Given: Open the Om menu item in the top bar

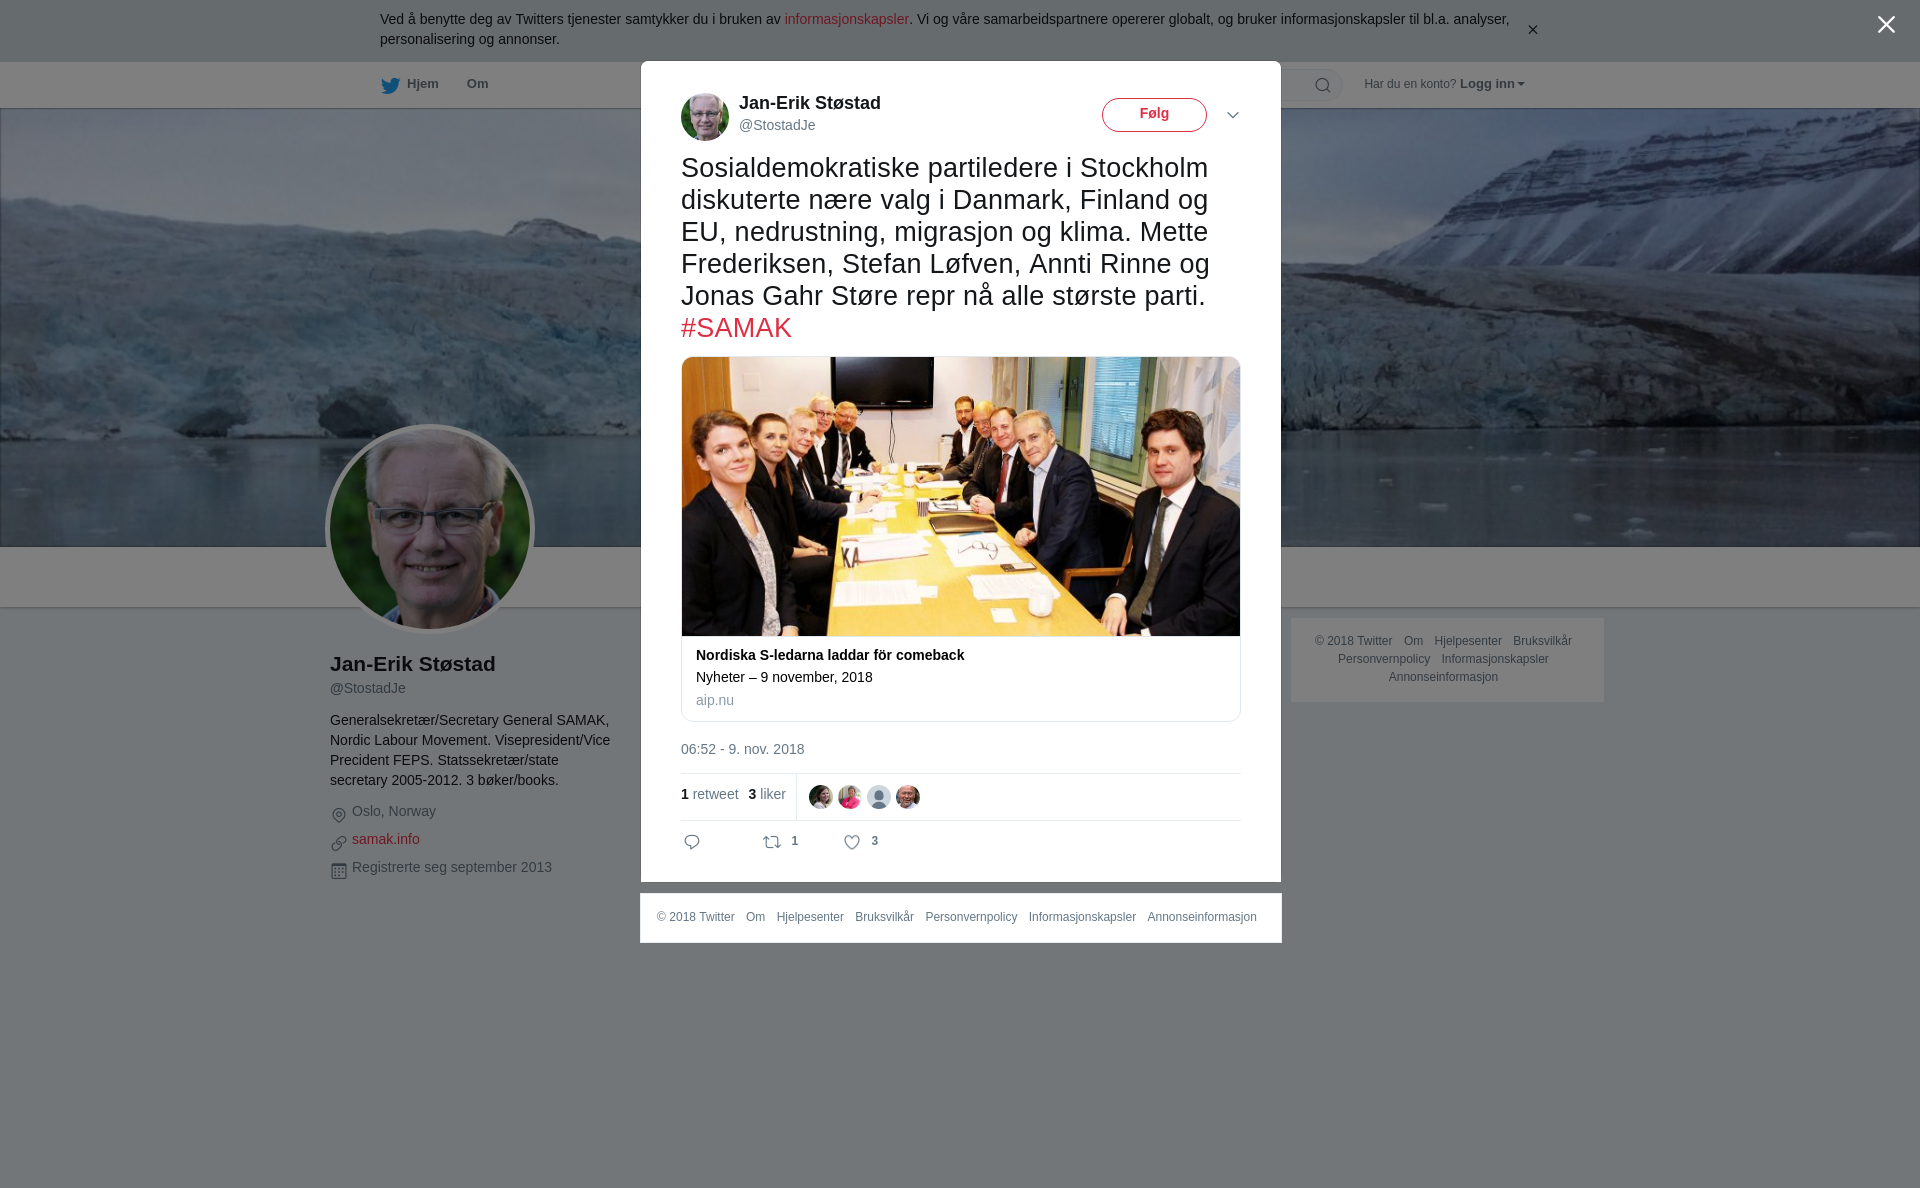Looking at the screenshot, I should tap(478, 84).
